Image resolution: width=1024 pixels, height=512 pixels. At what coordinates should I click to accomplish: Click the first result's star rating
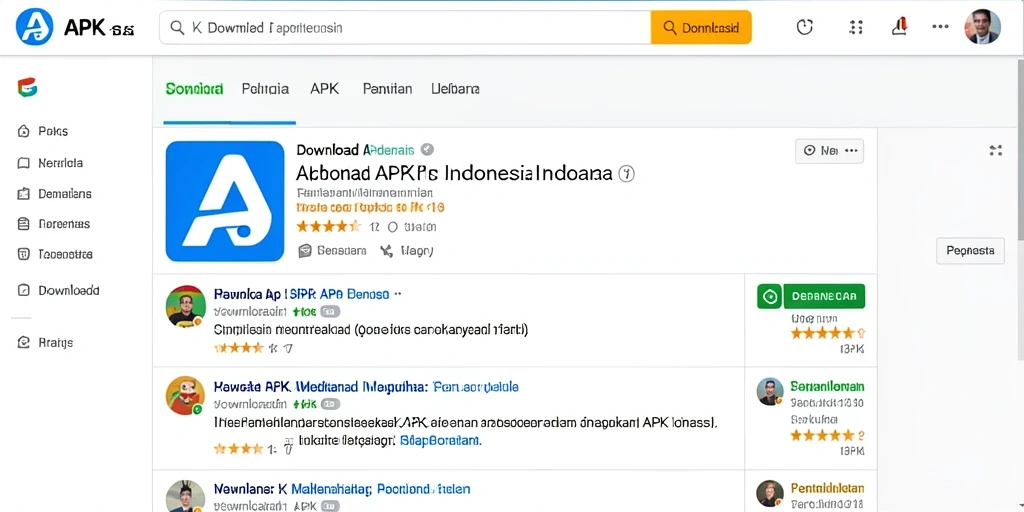pos(238,348)
